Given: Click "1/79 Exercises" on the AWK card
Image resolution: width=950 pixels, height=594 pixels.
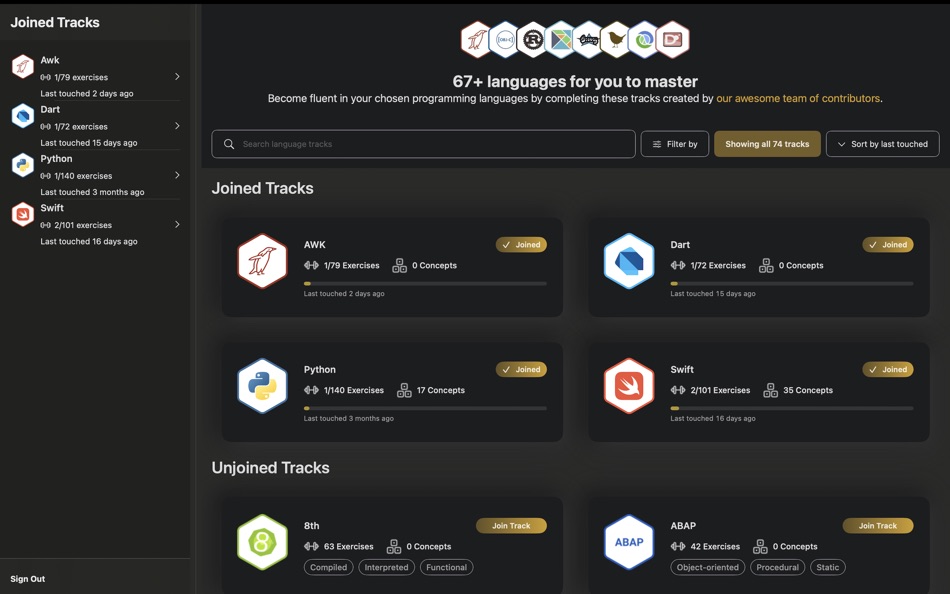Looking at the screenshot, I should [x=351, y=265].
